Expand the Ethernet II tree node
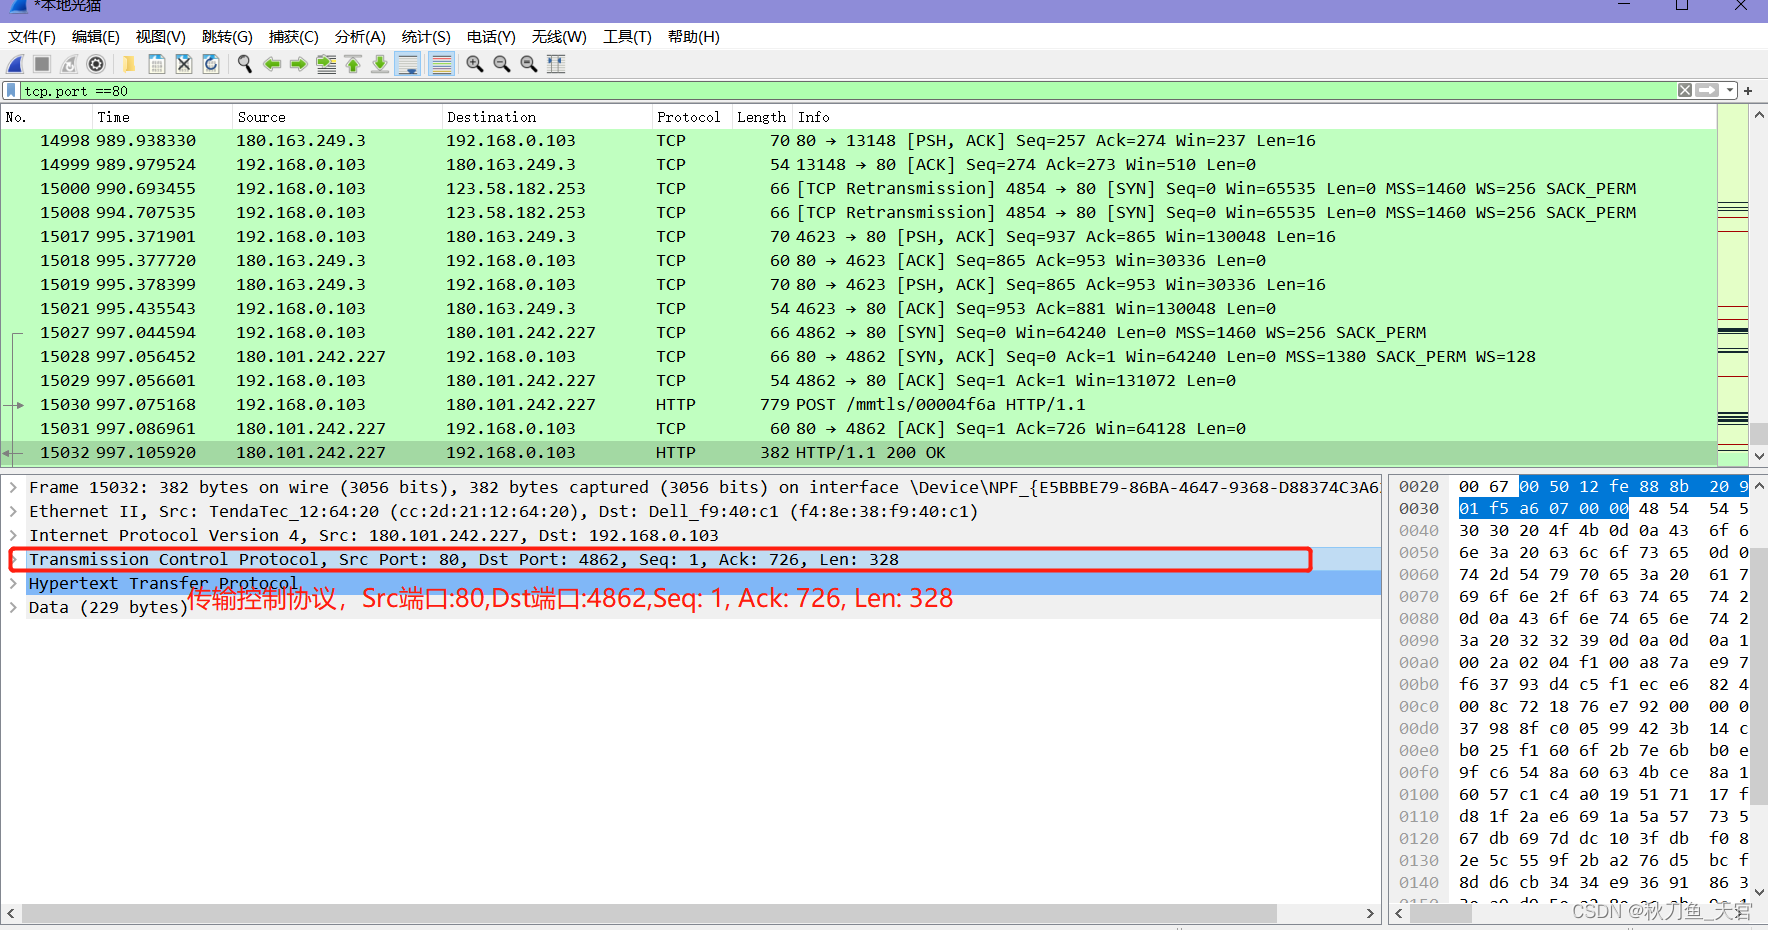The width and height of the screenshot is (1768, 930). pos(13,511)
